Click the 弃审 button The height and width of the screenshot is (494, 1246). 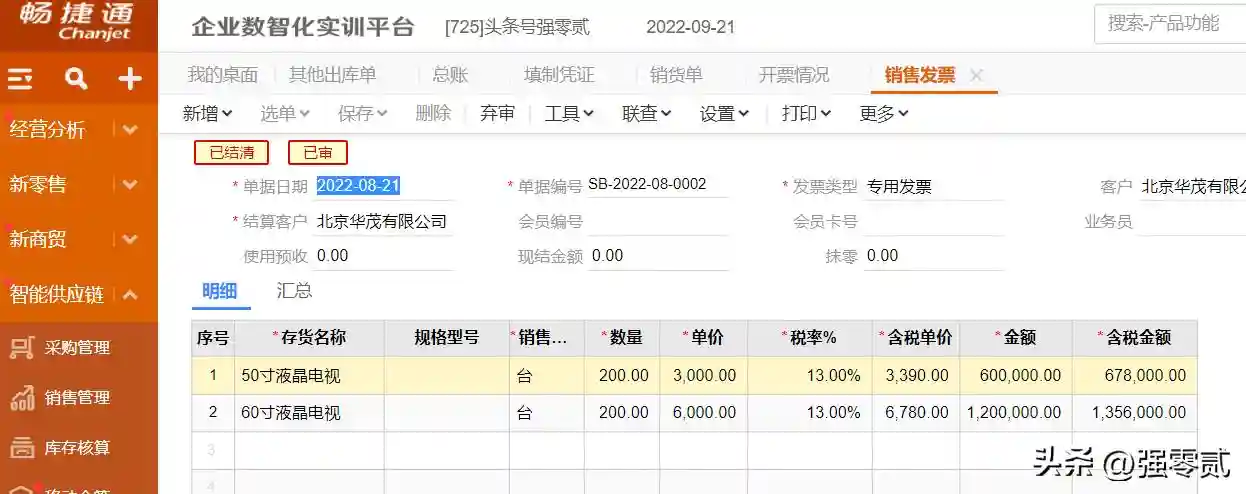coord(497,114)
